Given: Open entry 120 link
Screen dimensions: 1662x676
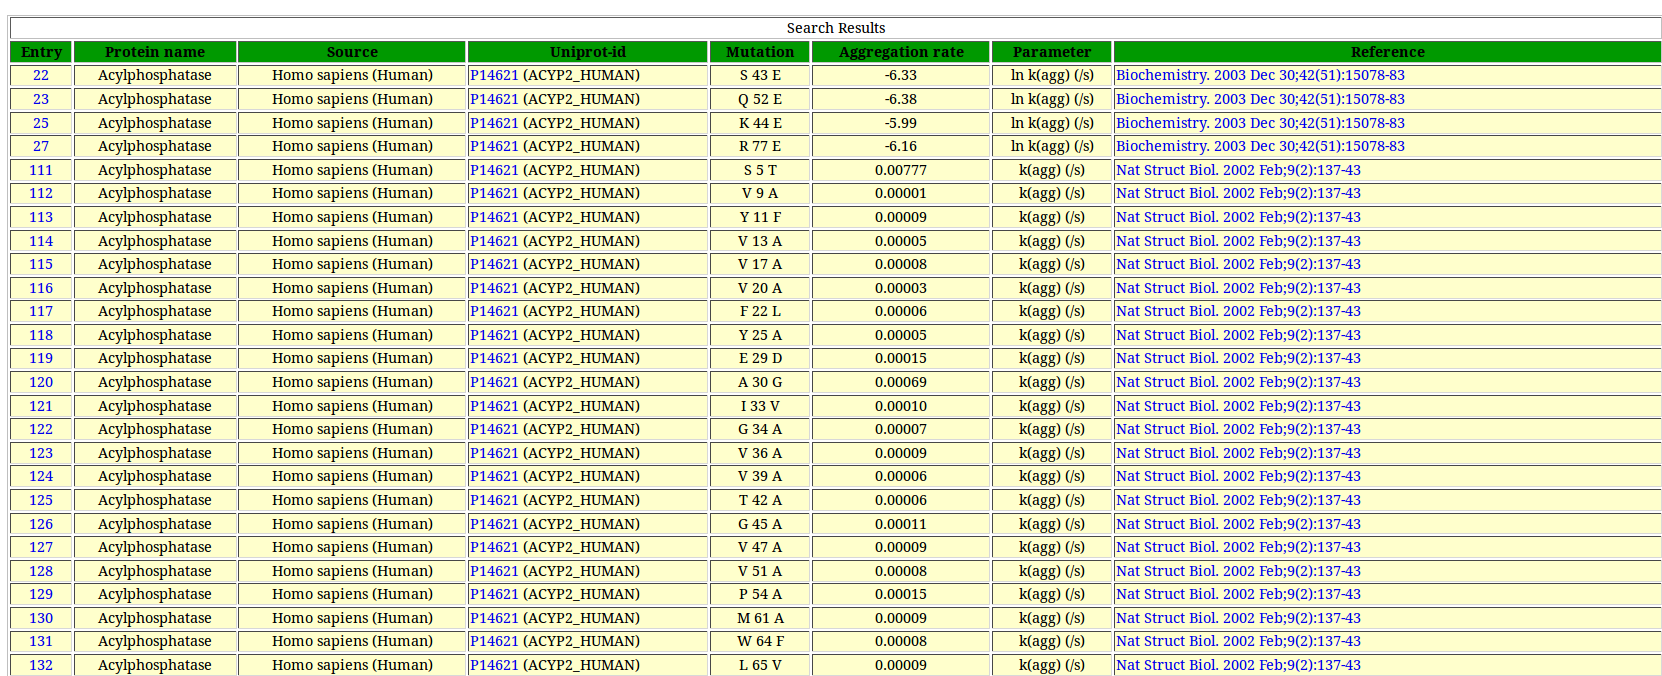Looking at the screenshot, I should [x=41, y=382].
